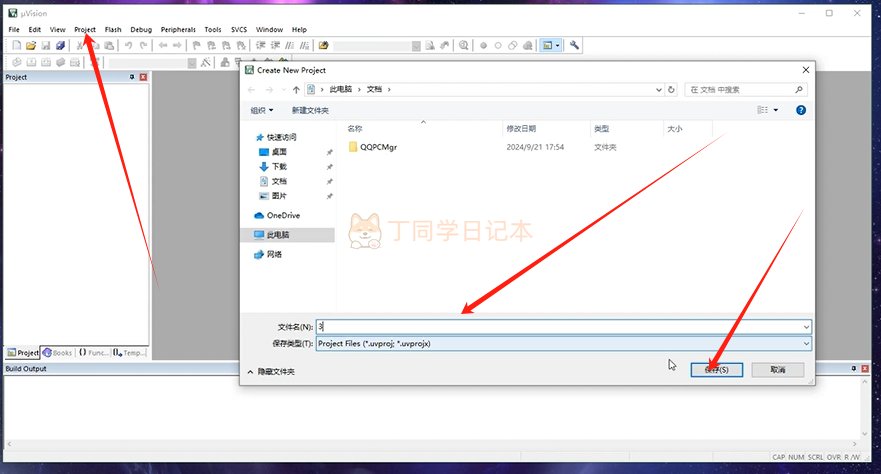Create a new file with toolbar icon
881x474 pixels.
click(x=17, y=45)
